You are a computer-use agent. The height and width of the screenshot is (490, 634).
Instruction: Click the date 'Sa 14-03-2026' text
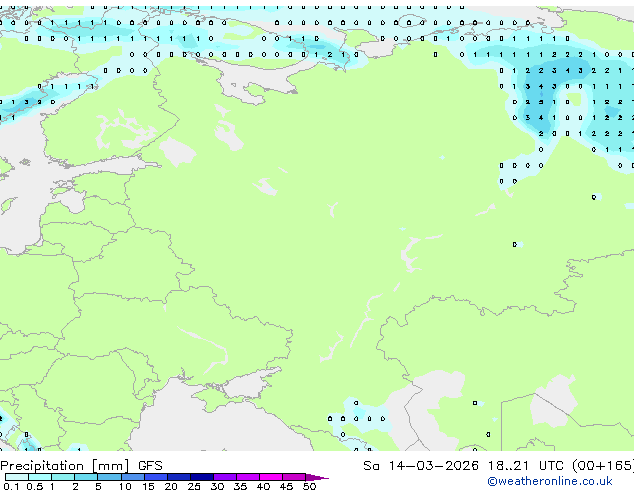[421, 466]
